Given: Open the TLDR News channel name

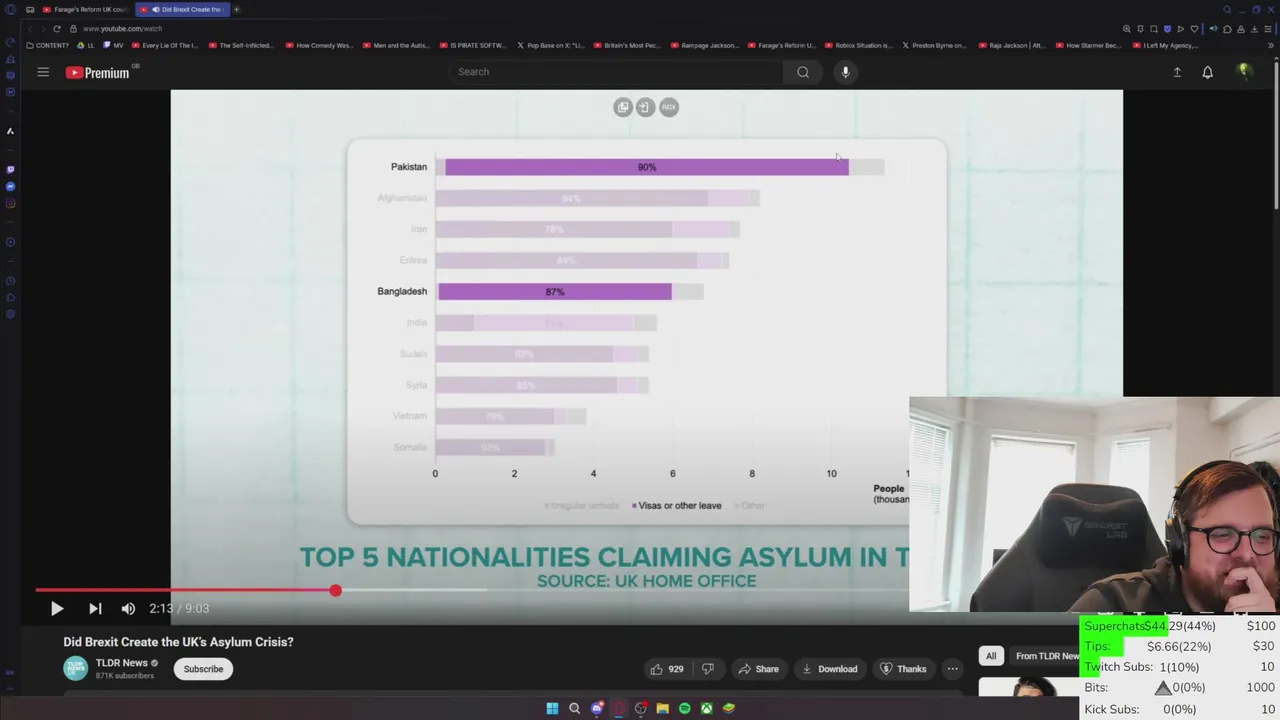Looking at the screenshot, I should (121, 663).
